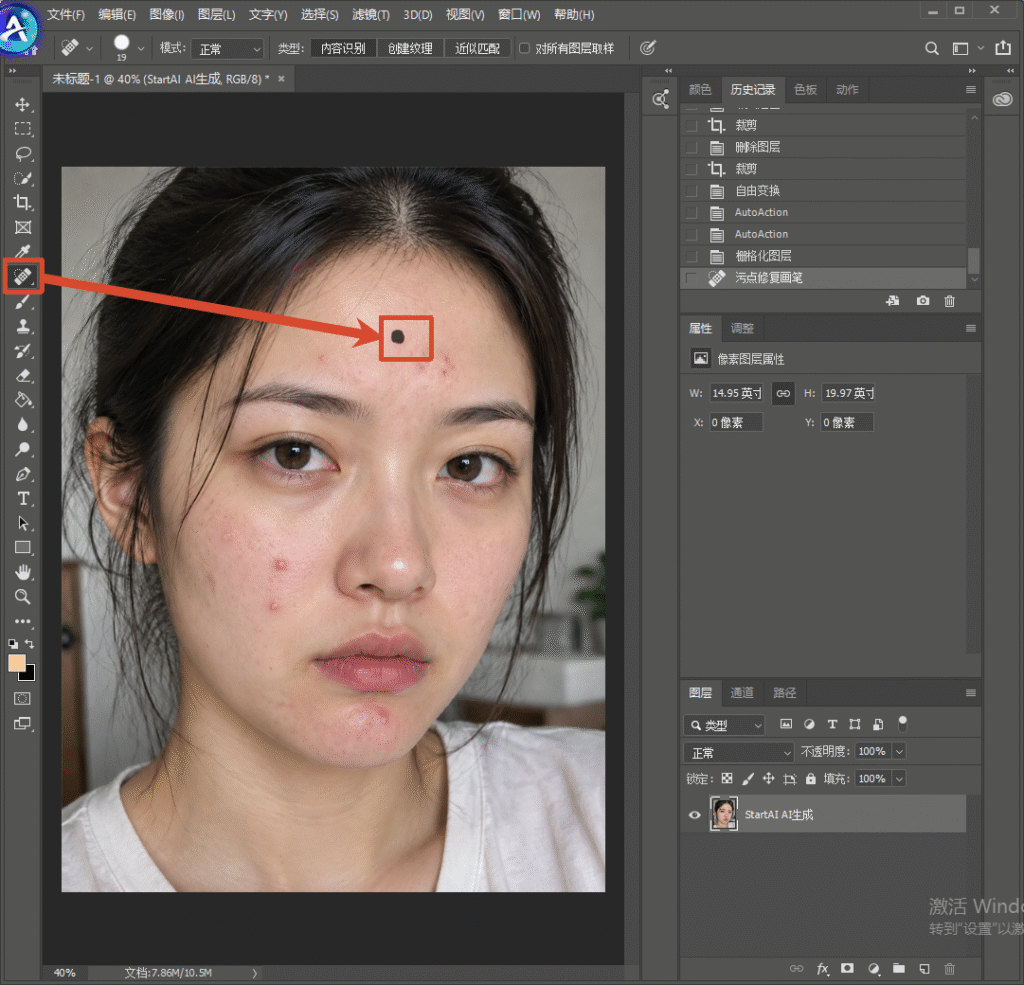Viewport: 1024px width, 985px height.
Task: Select the Horizontal Type tool
Action: pyautogui.click(x=23, y=498)
